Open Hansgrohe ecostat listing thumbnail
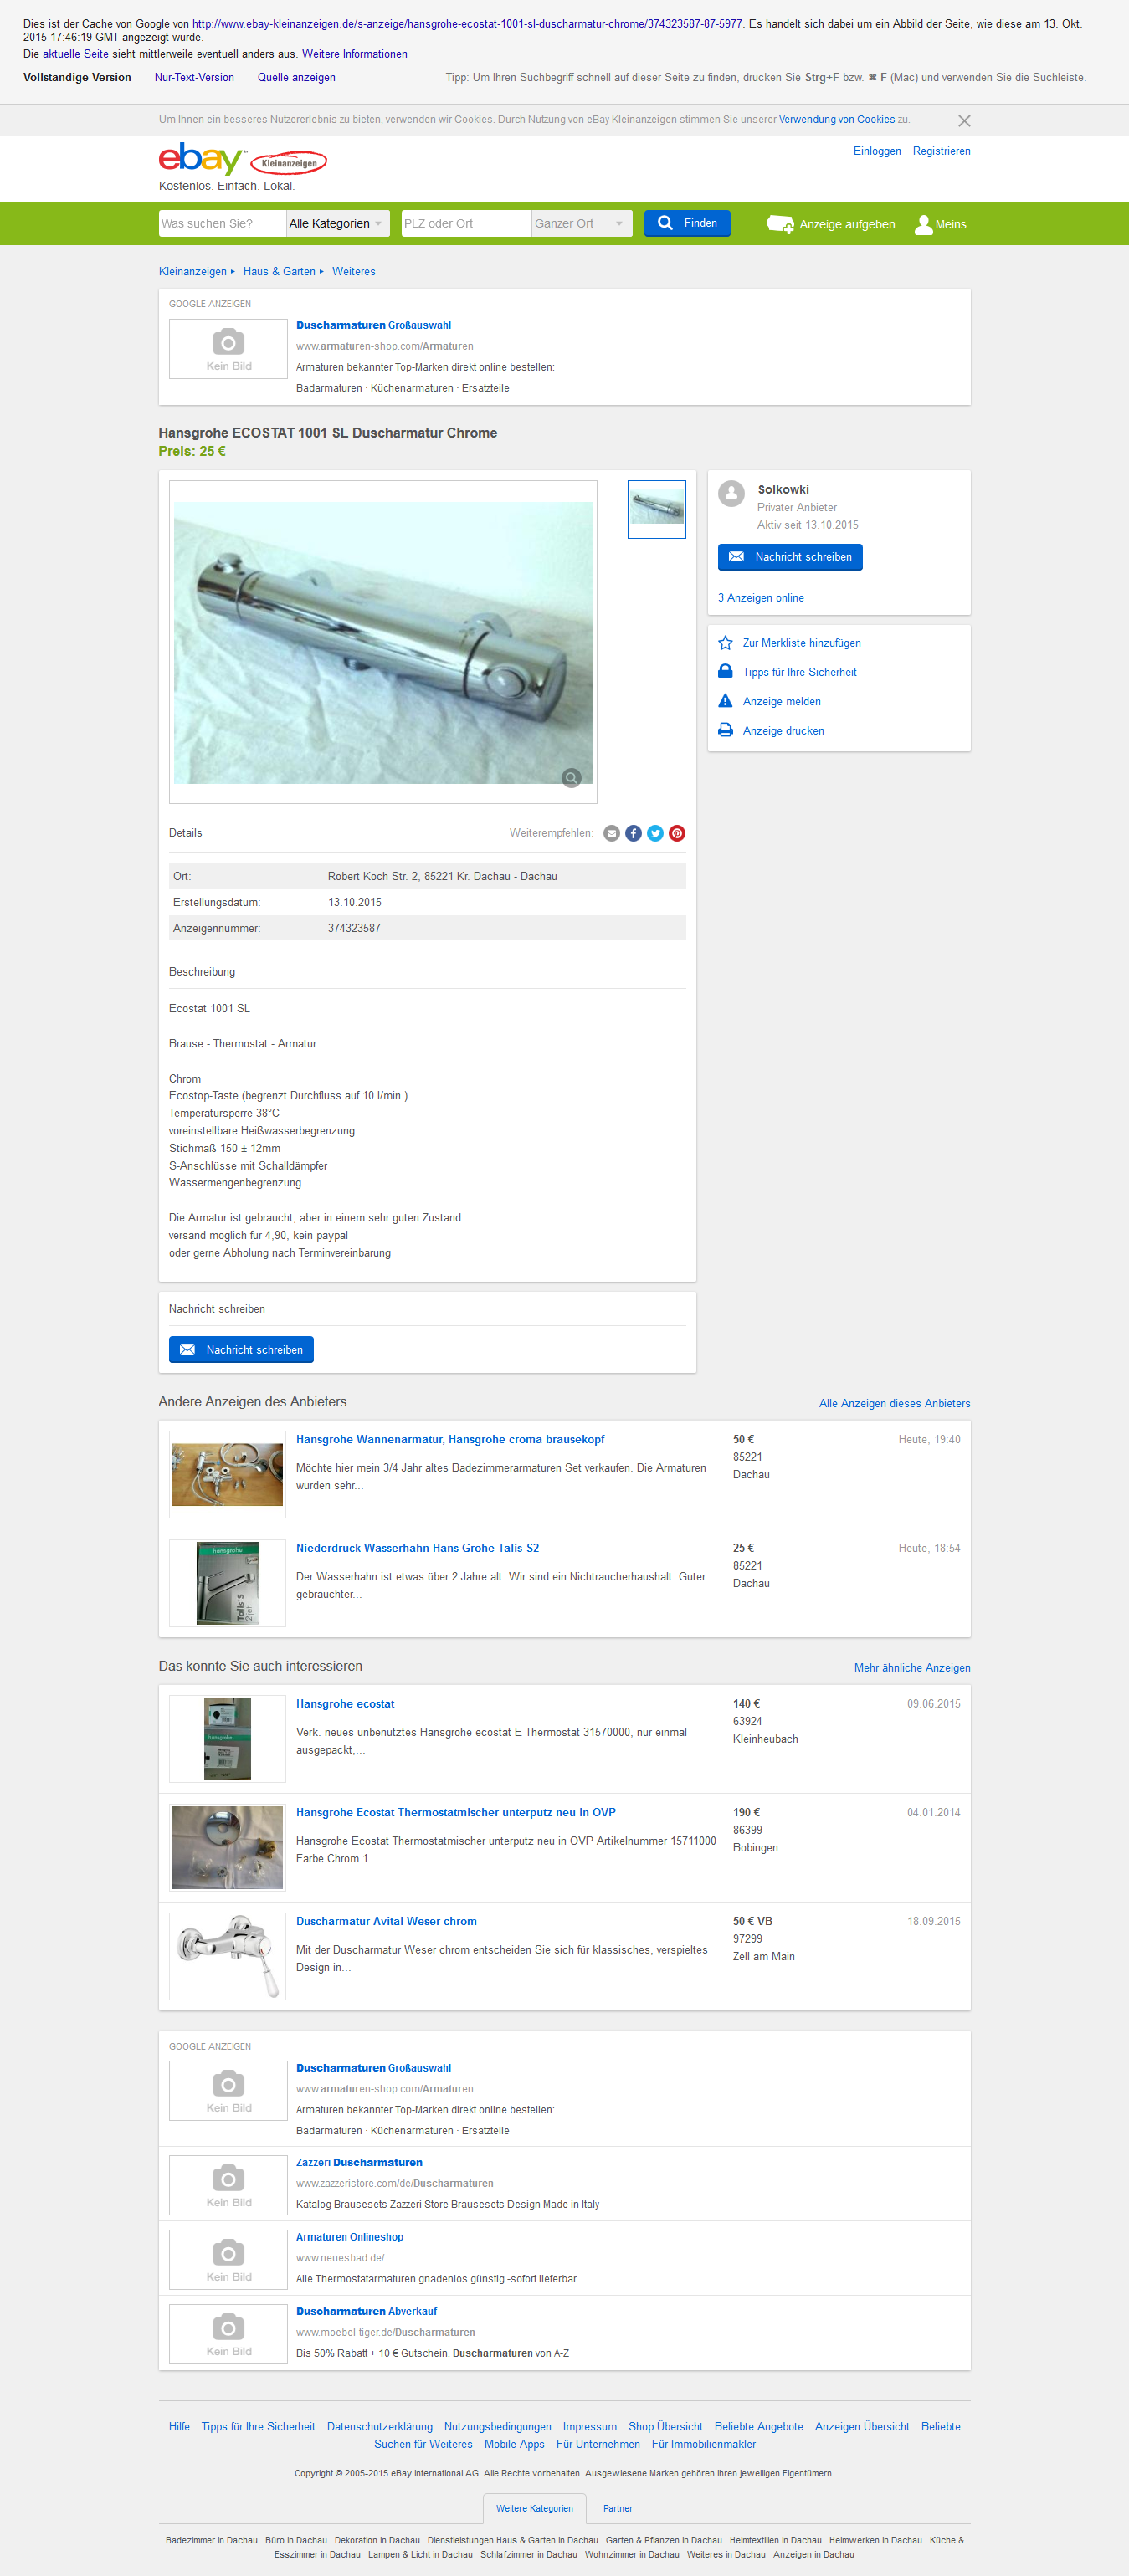The height and width of the screenshot is (2576, 1129). [x=228, y=1738]
